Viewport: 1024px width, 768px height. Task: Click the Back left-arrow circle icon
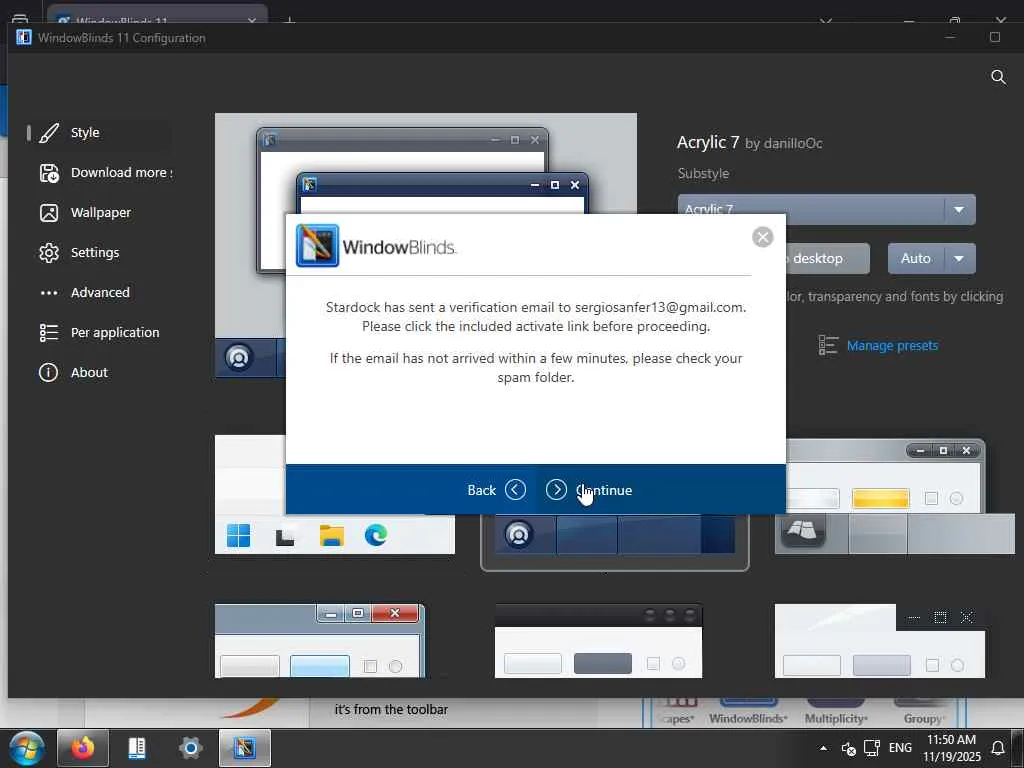(x=515, y=489)
